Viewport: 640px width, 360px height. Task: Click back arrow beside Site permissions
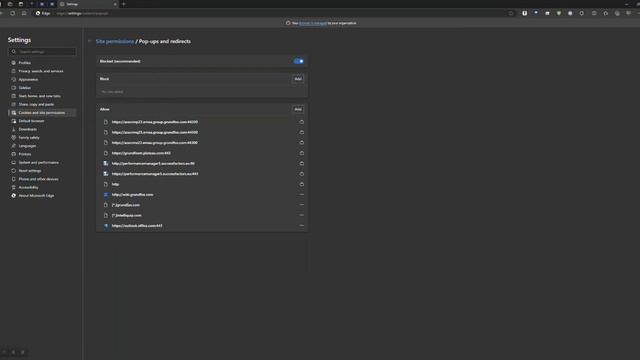[89, 41]
